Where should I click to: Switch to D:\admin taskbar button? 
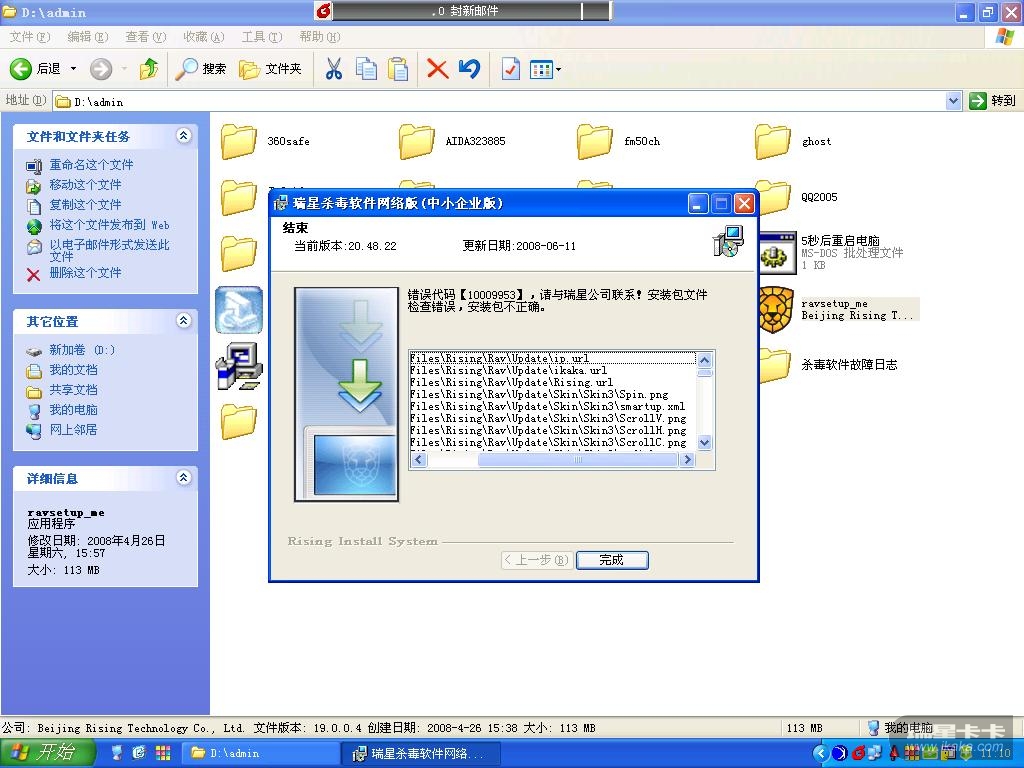pos(260,753)
